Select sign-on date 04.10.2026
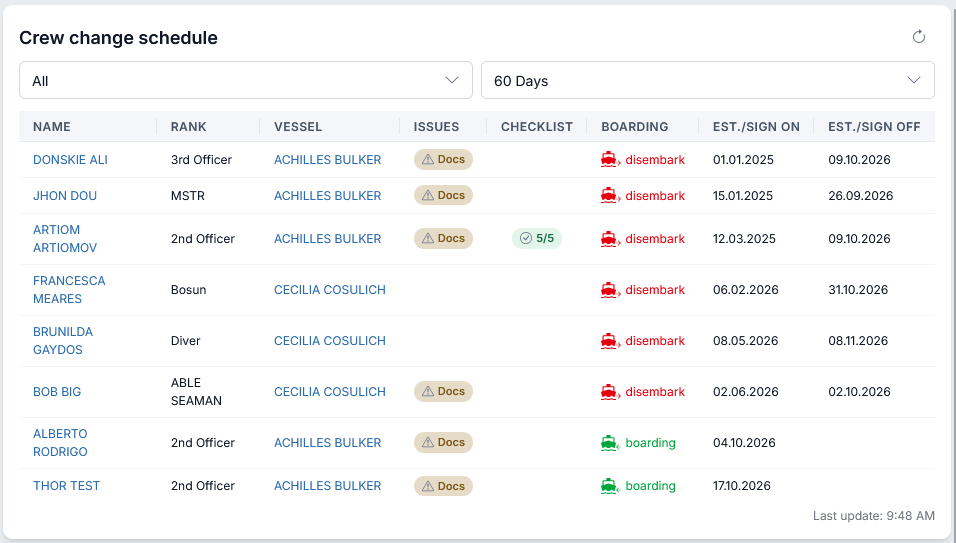Screen dimensions: 956x543 (x=744, y=442)
